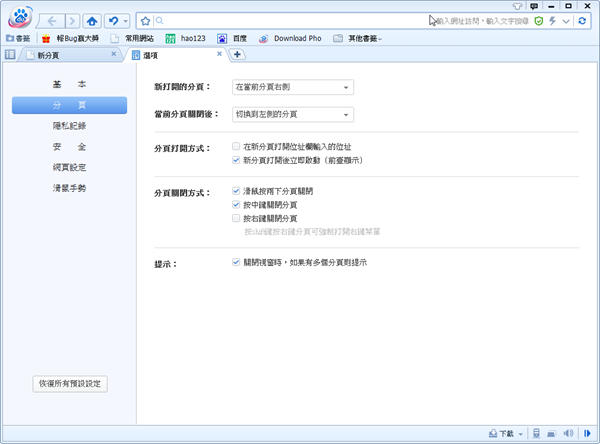Open the 下載 dropdown in status bar

coord(505,434)
